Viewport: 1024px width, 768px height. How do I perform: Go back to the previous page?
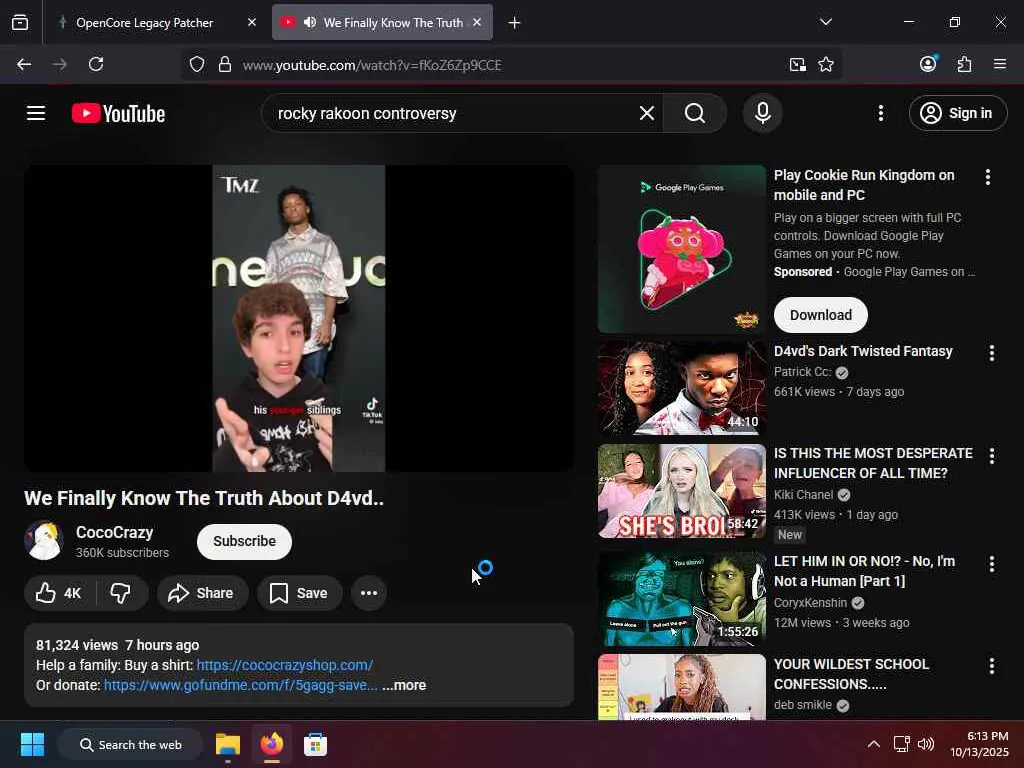click(x=24, y=65)
